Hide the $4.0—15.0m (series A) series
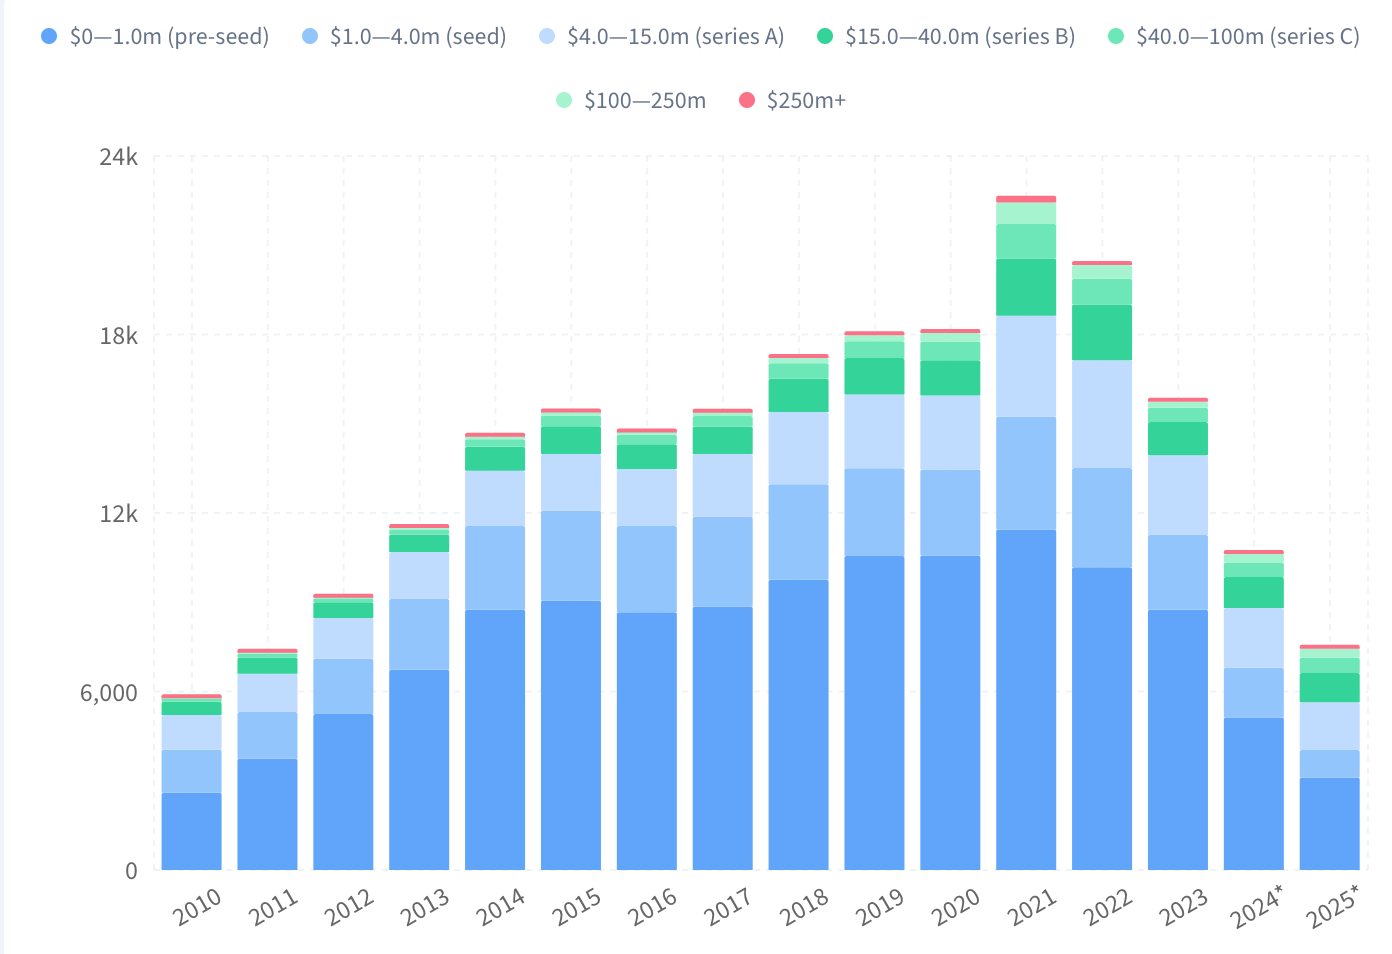Image resolution: width=1392 pixels, height=954 pixels. (x=661, y=37)
